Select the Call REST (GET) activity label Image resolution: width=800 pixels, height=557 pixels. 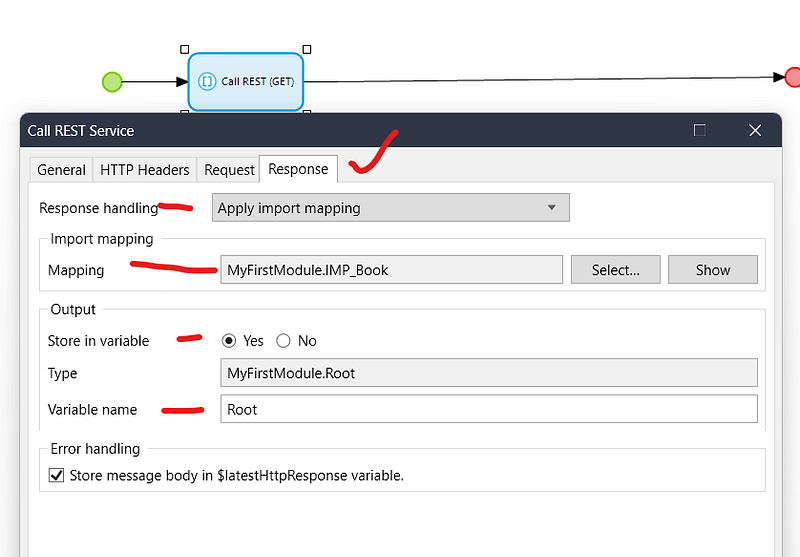[x=258, y=81]
